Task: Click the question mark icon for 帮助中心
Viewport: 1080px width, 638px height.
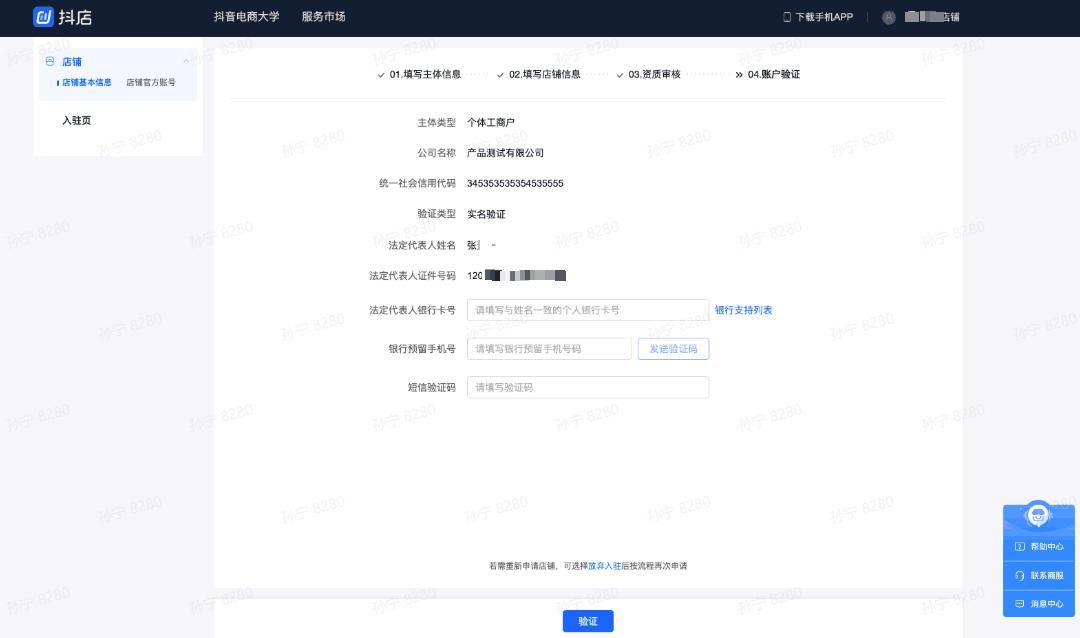Action: 1018,547
